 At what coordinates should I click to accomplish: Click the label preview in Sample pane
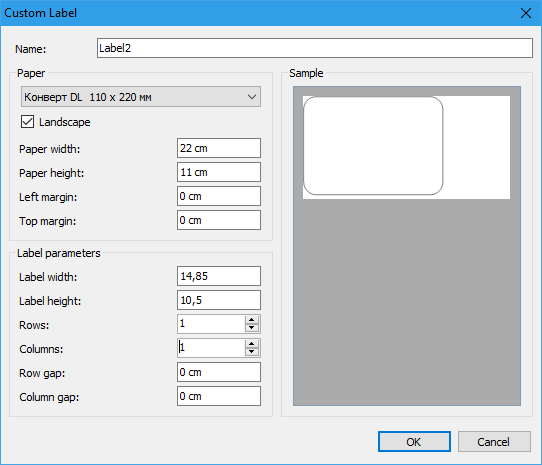pos(373,146)
